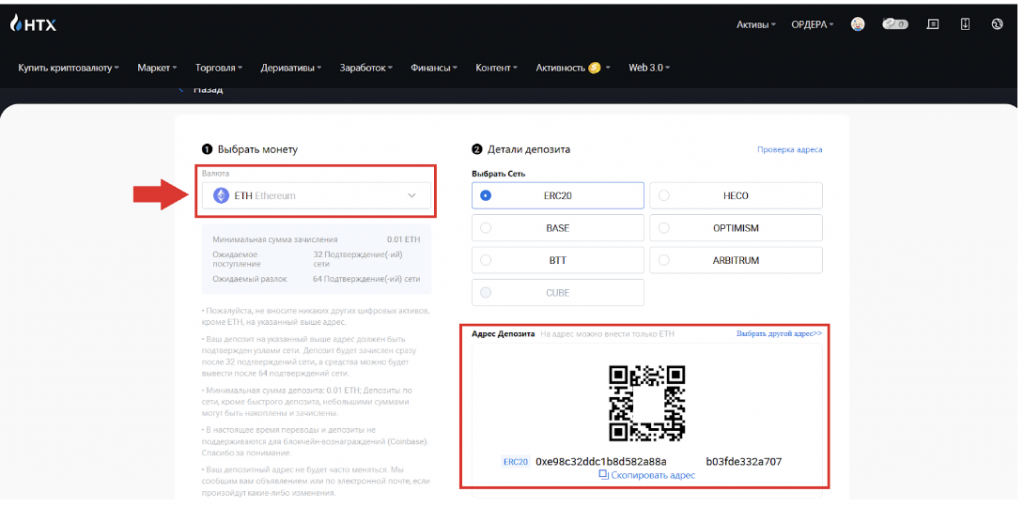Click the Ожидаемый разлок label

pos(249,279)
